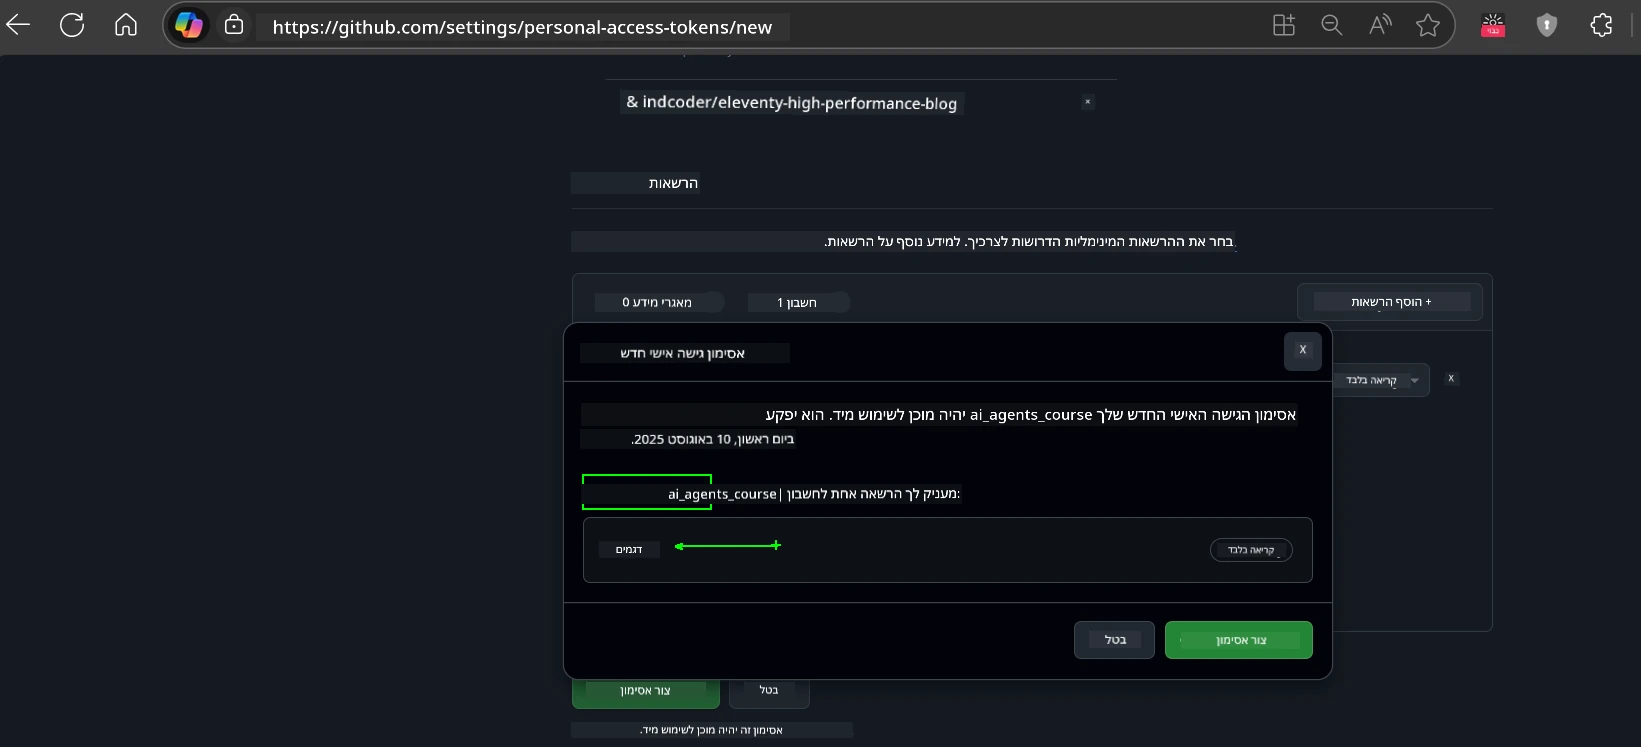This screenshot has width=1641, height=747.
Task: Click the zoom magnifier icon
Action: (1331, 26)
